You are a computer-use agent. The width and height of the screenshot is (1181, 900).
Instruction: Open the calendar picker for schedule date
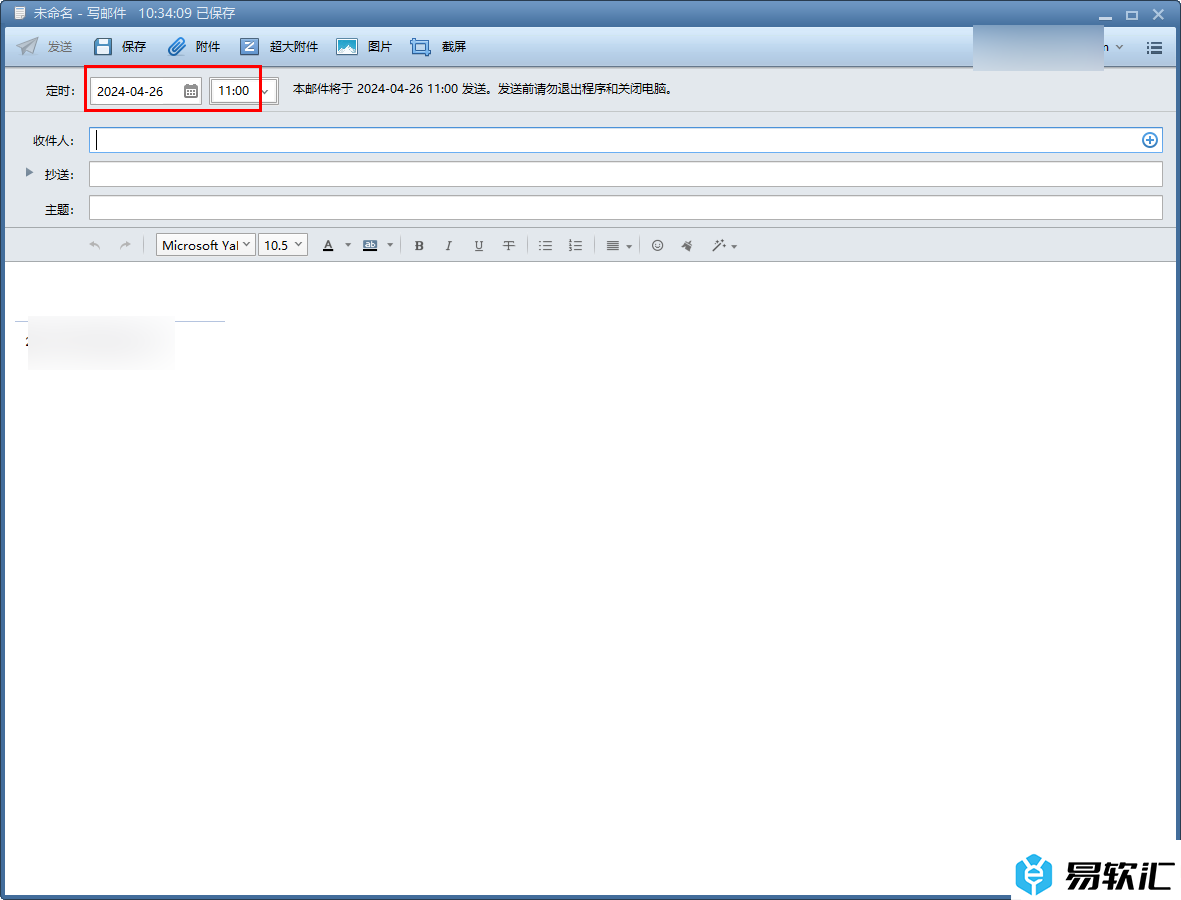click(191, 91)
